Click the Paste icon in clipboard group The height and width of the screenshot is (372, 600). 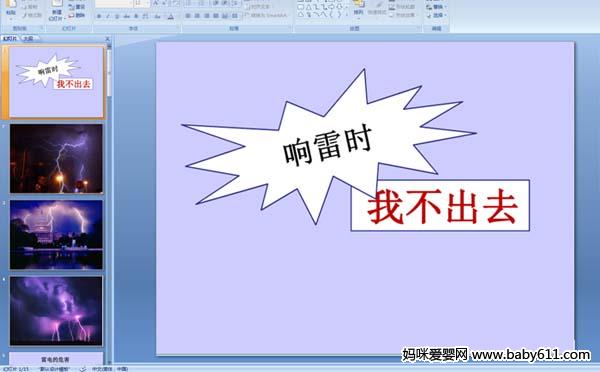click(11, 8)
